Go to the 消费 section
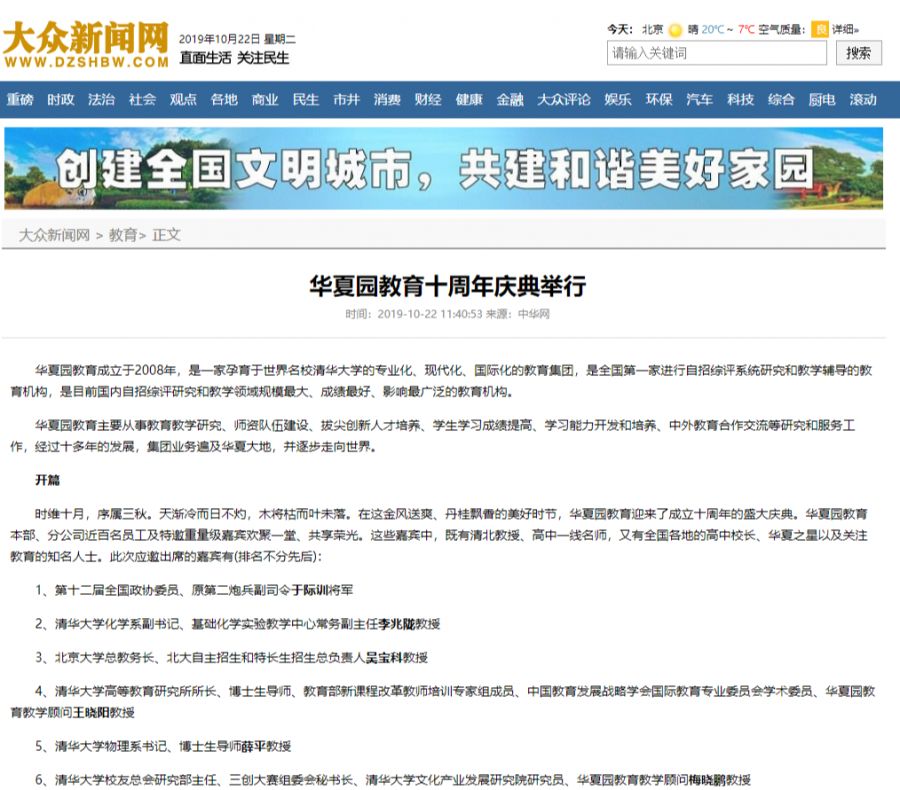900x790 pixels. 387,100
